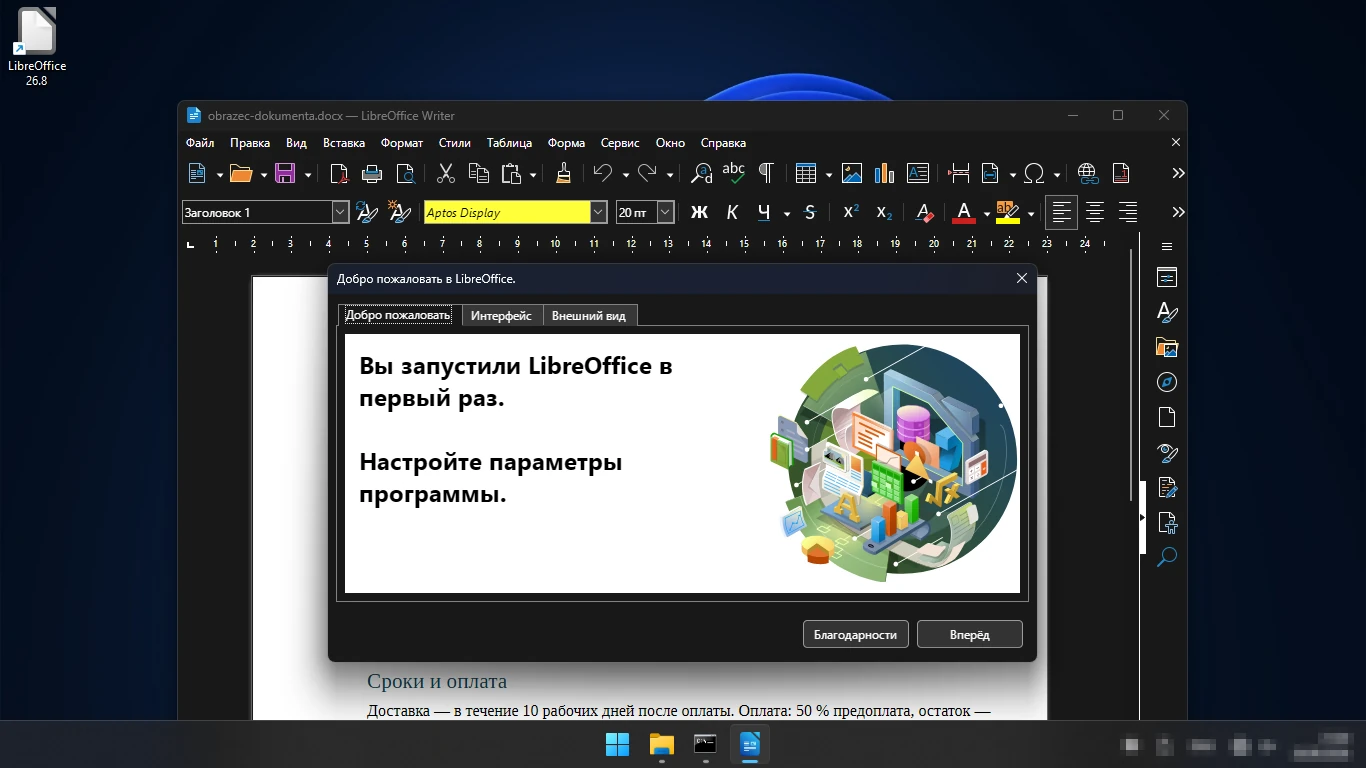The width and height of the screenshot is (1366, 768).
Task: Enable align right paragraph alignment
Action: pos(1127,212)
